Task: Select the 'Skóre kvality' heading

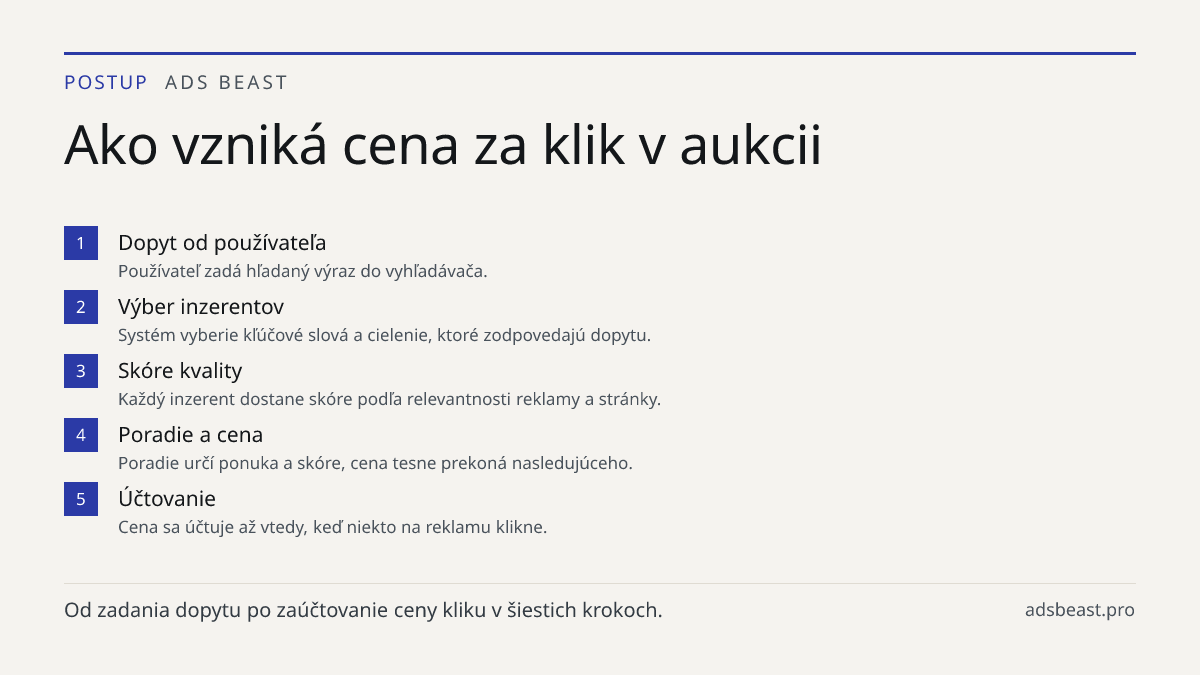Action: coord(180,371)
